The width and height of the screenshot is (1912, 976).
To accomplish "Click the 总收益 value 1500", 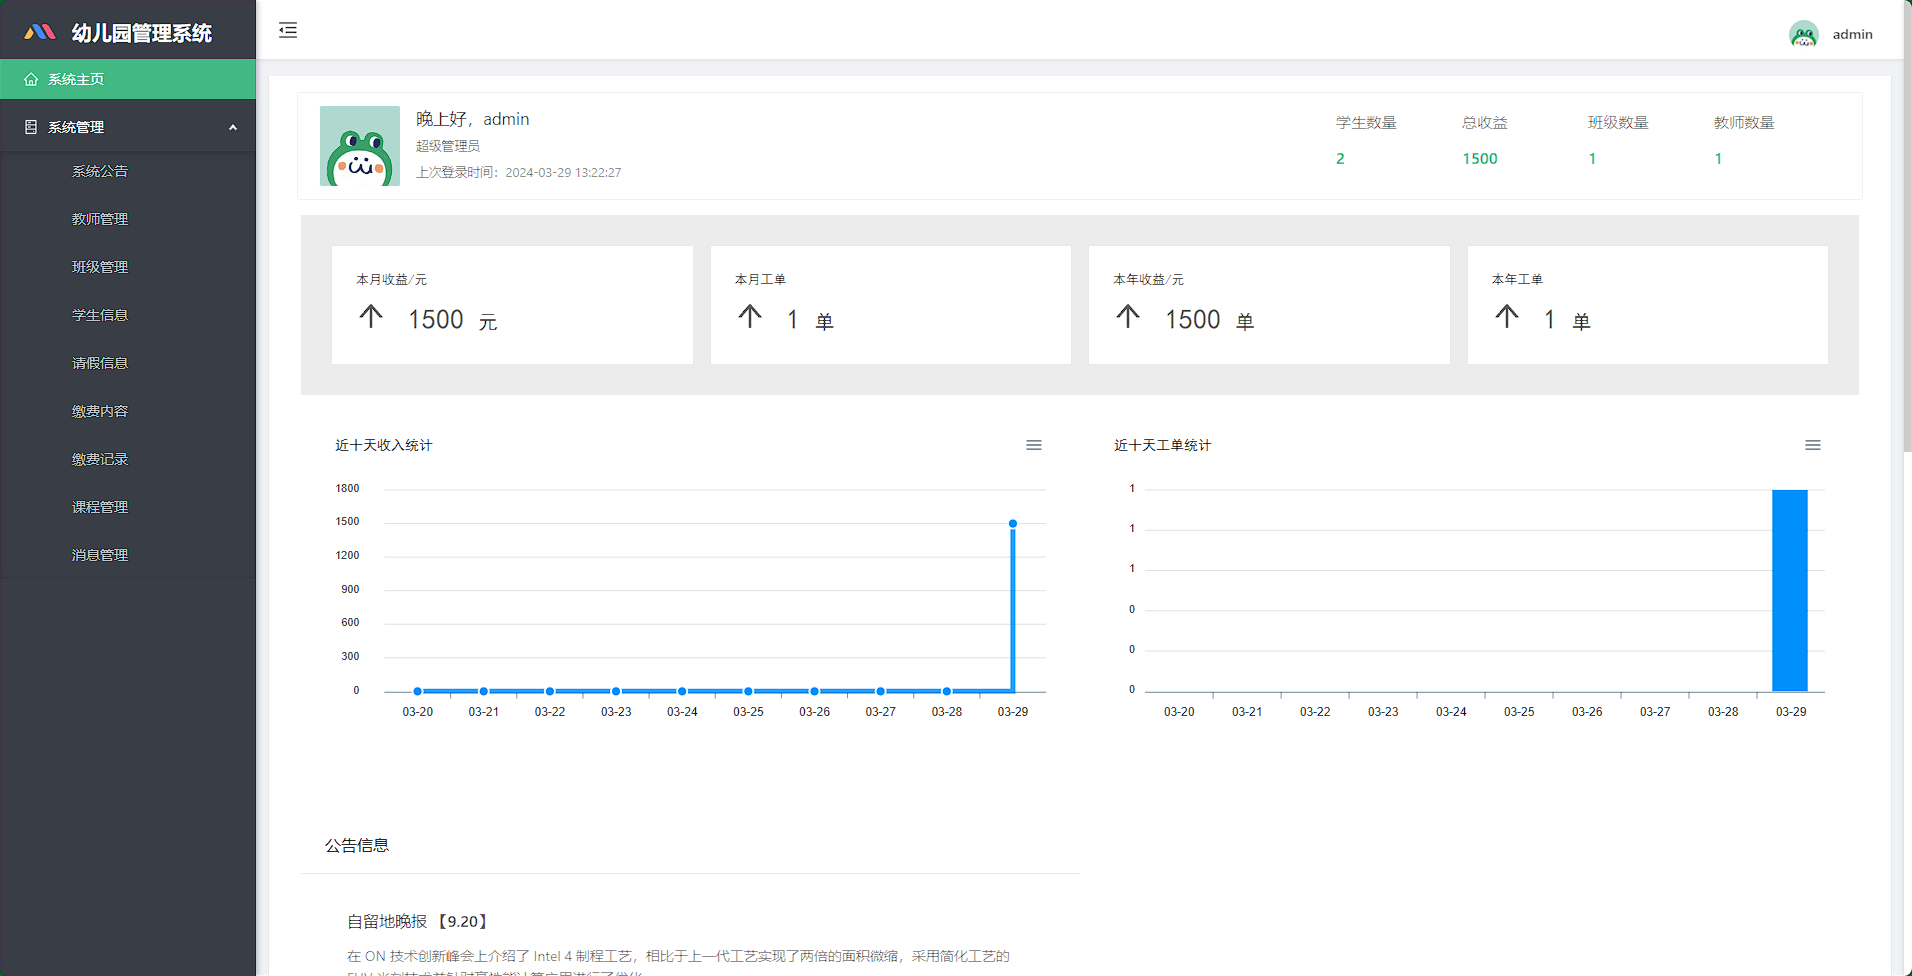I will tap(1479, 158).
